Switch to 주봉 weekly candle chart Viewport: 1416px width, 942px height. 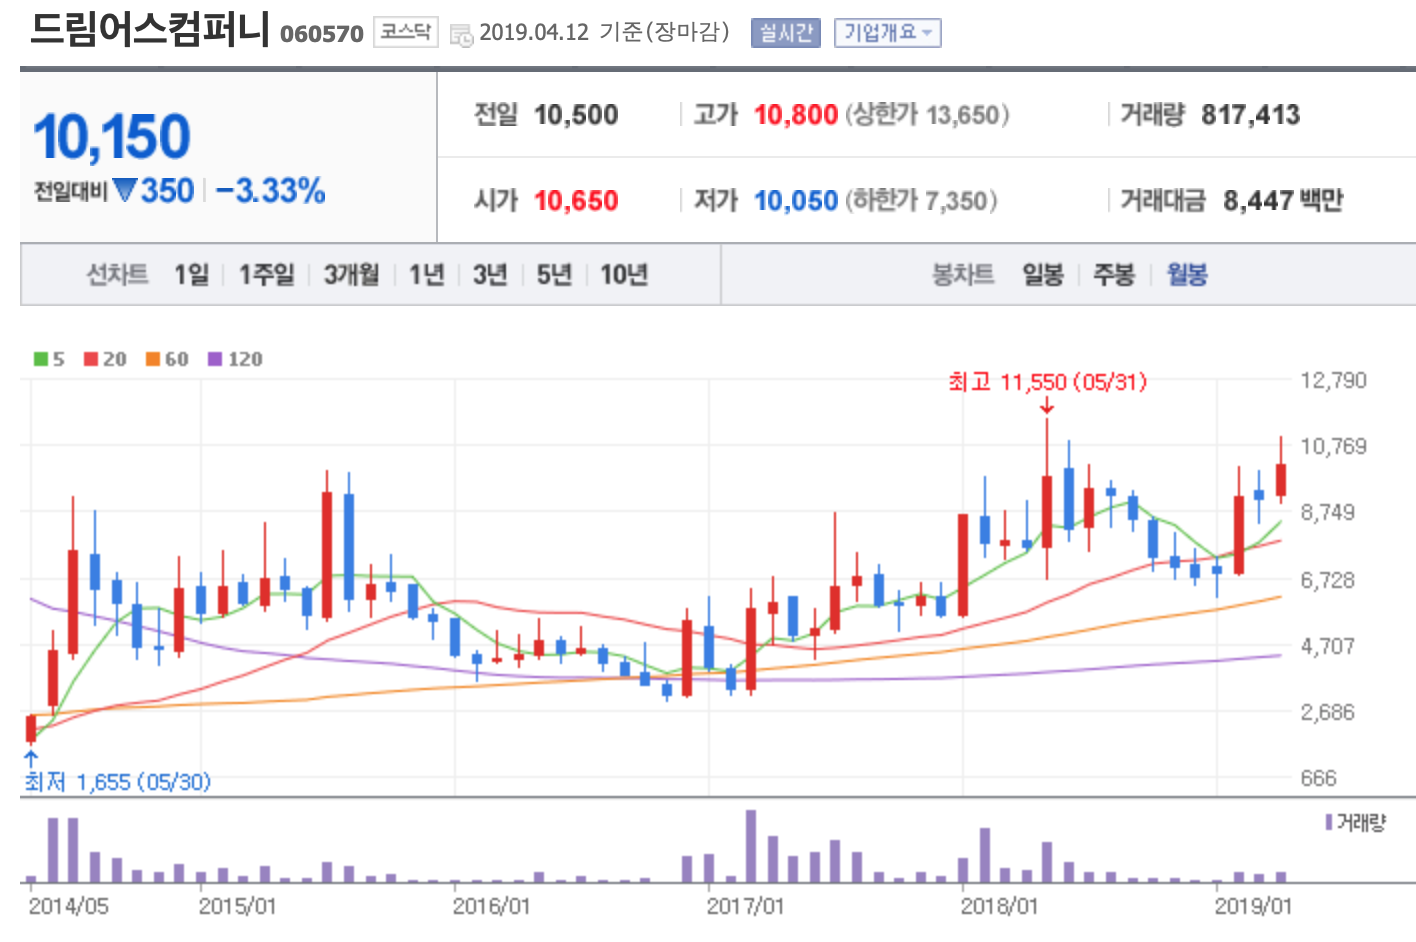(x=1114, y=274)
